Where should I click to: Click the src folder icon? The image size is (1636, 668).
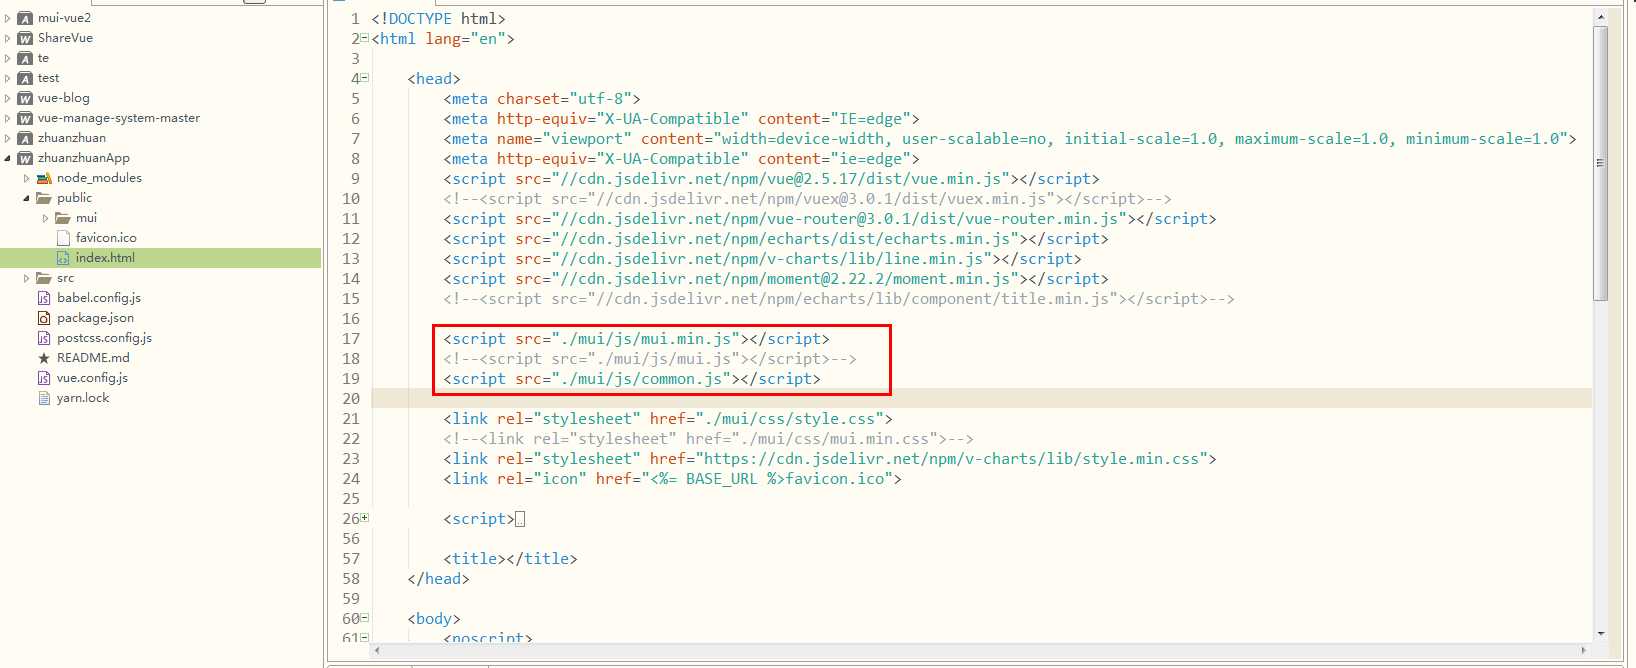pyautogui.click(x=44, y=278)
